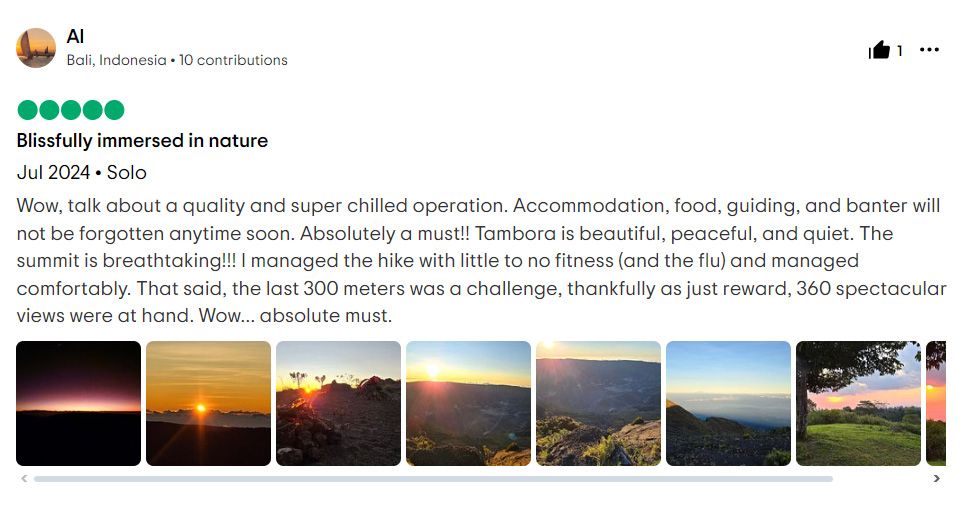Image resolution: width=975 pixels, height=507 pixels.
Task: Open the sunrise over crater rim photo
Action: click(468, 403)
